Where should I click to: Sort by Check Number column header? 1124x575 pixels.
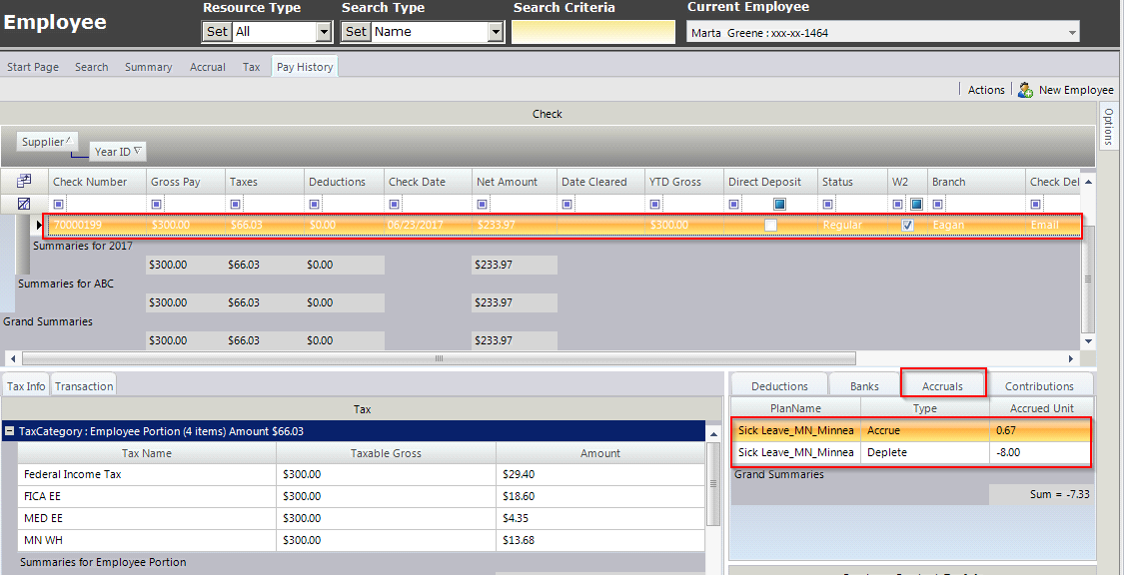pyautogui.click(x=97, y=182)
